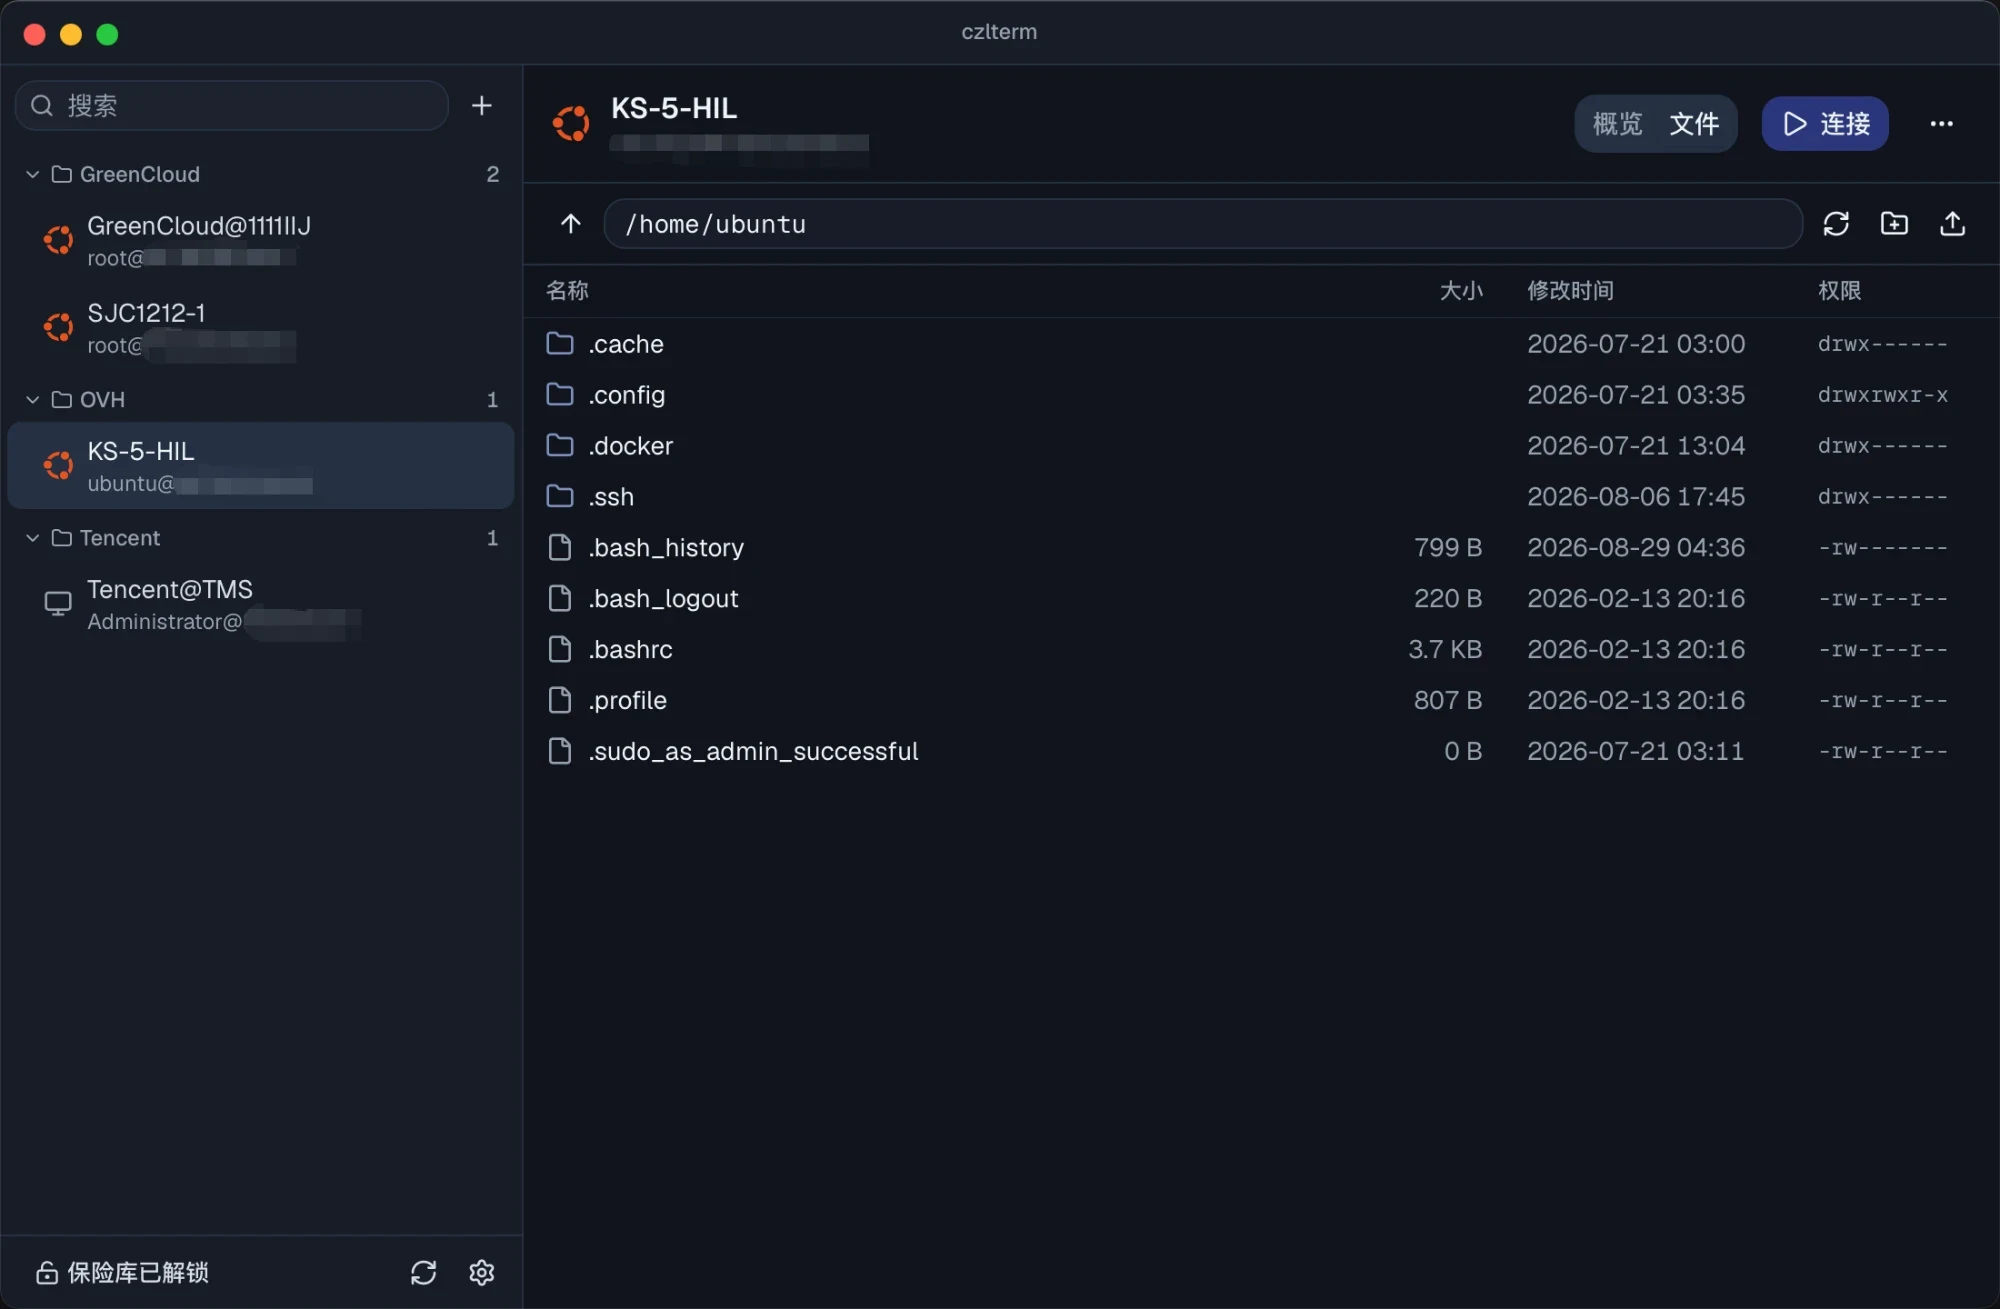Collapse the GreenCloud group

coord(33,174)
